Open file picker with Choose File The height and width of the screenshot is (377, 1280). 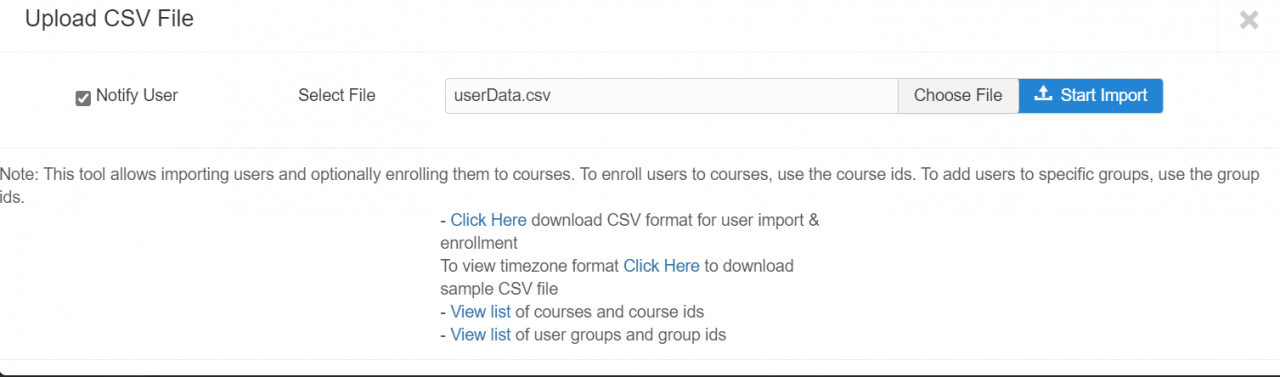tap(958, 96)
